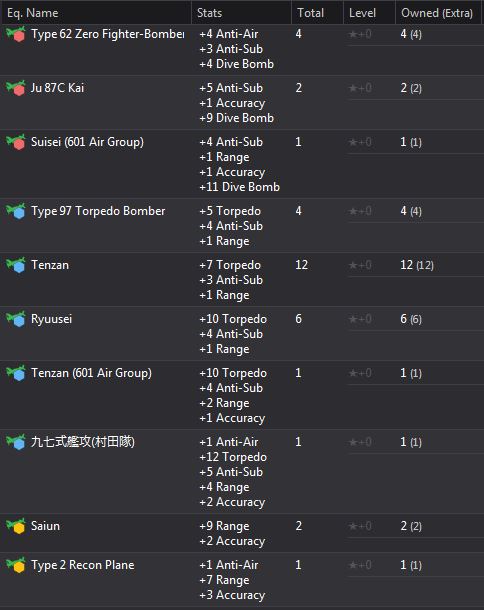Click the +9 Range stat of Saiun
The width and height of the screenshot is (484, 610).
tap(224, 526)
